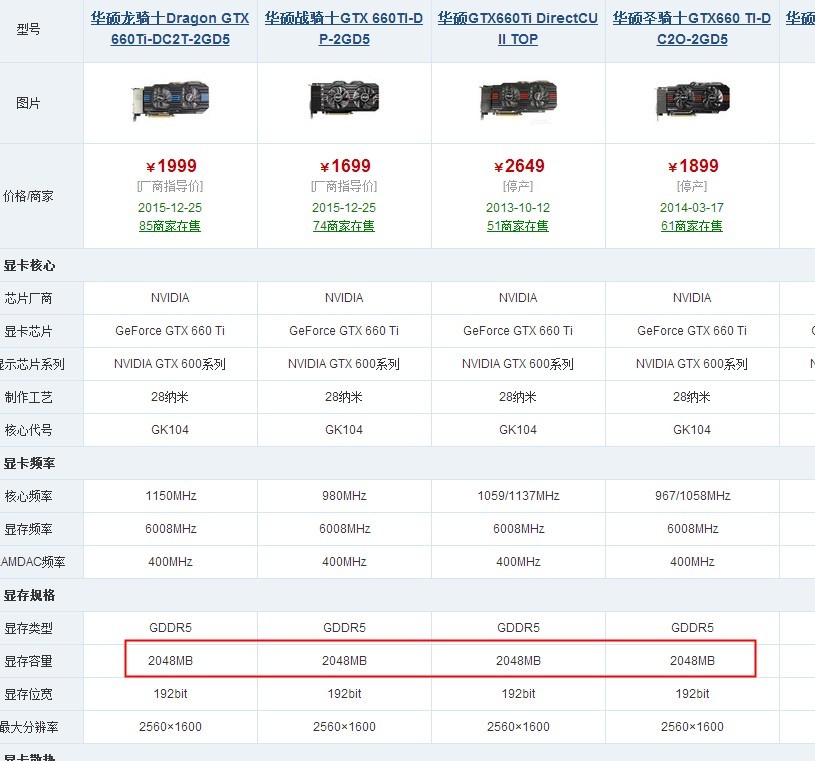Click the 核心频率 row label
Image resolution: width=815 pixels, height=761 pixels.
click(x=28, y=496)
